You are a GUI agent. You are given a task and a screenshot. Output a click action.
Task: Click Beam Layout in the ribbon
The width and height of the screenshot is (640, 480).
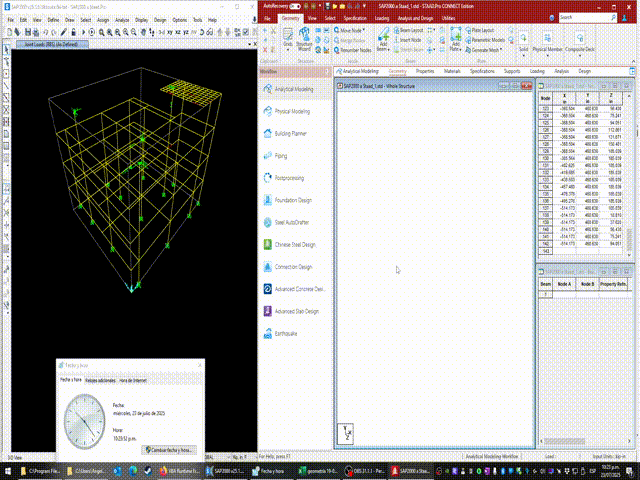[409, 30]
